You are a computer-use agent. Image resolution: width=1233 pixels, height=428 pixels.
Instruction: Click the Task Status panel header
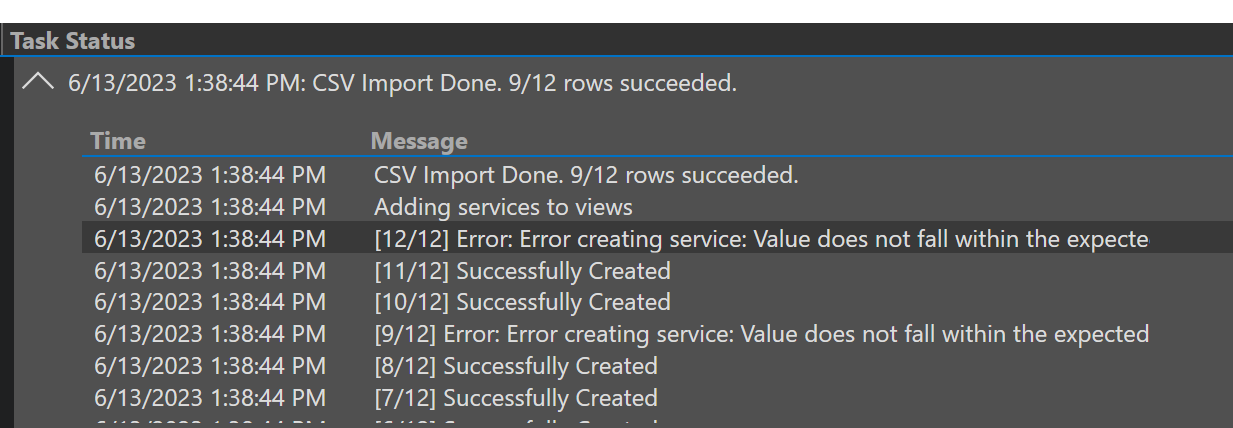[73, 41]
